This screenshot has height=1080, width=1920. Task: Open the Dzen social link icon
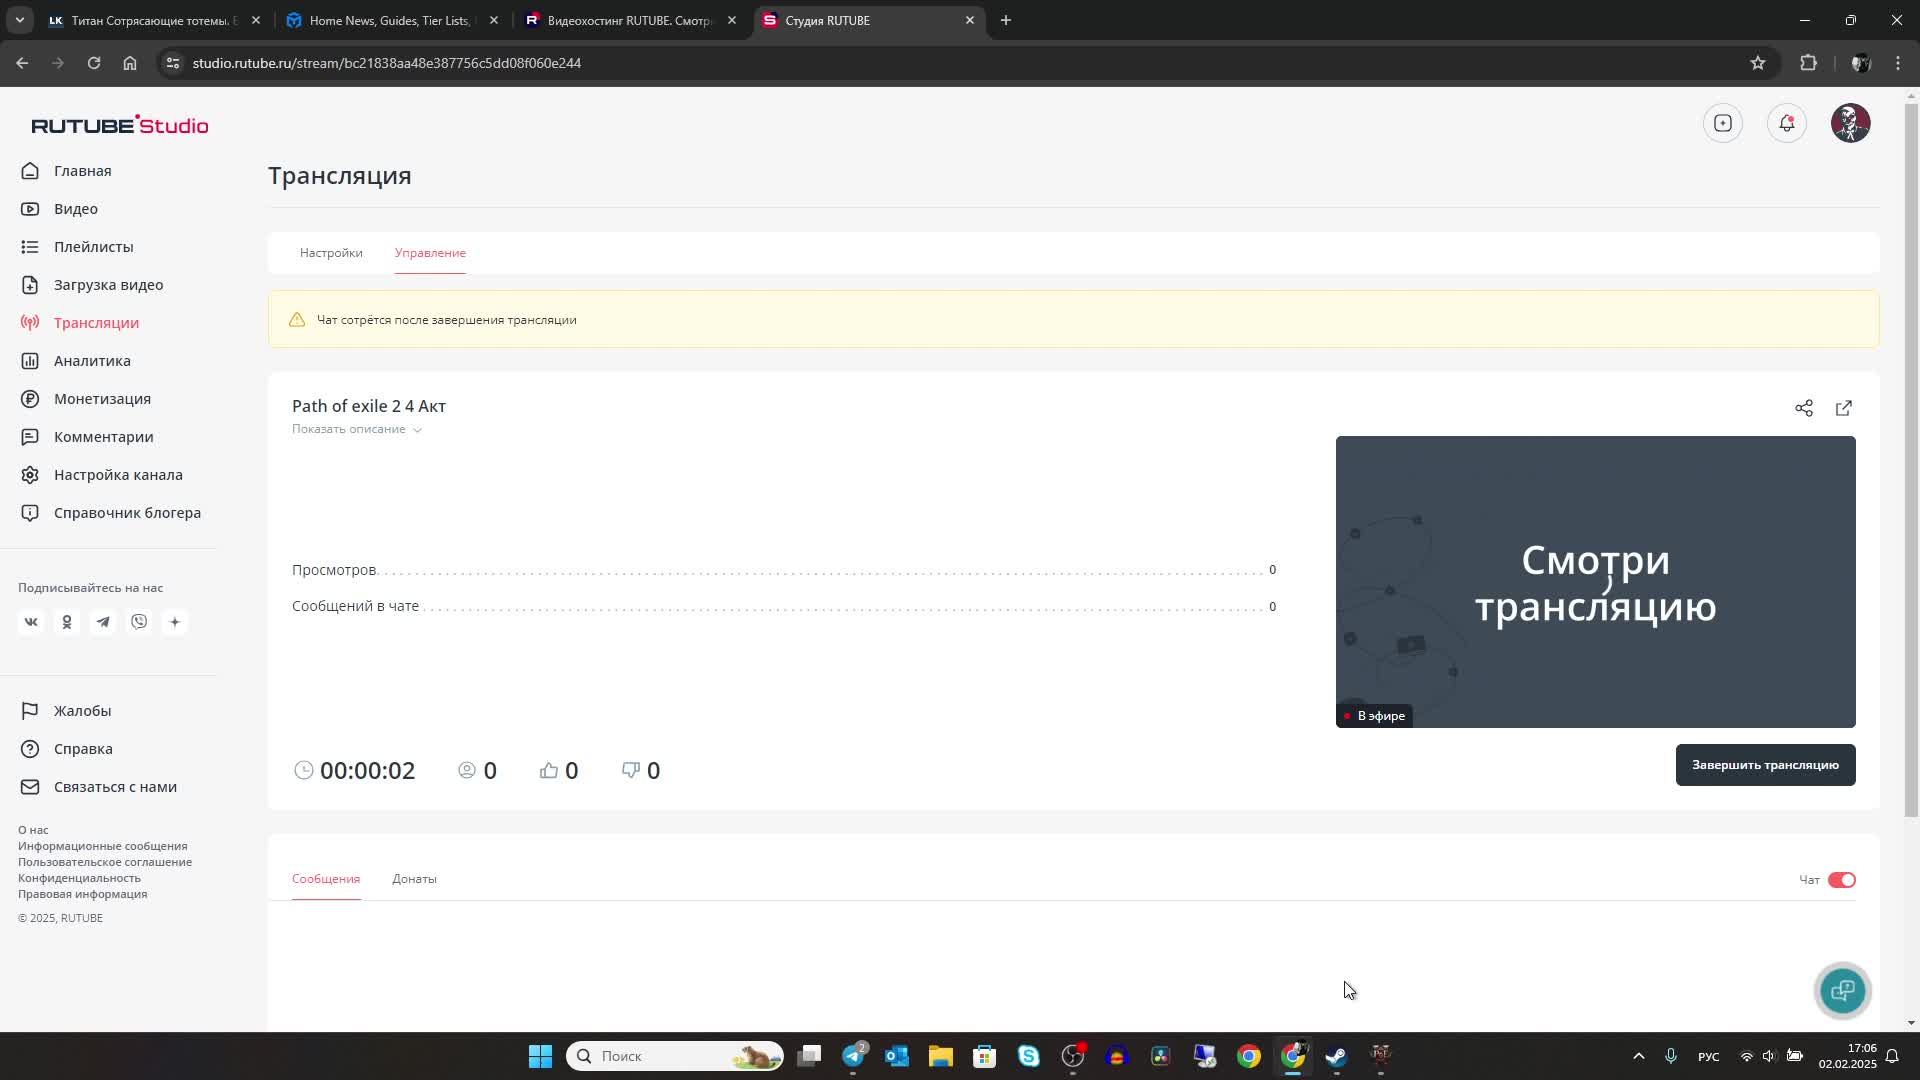175,622
